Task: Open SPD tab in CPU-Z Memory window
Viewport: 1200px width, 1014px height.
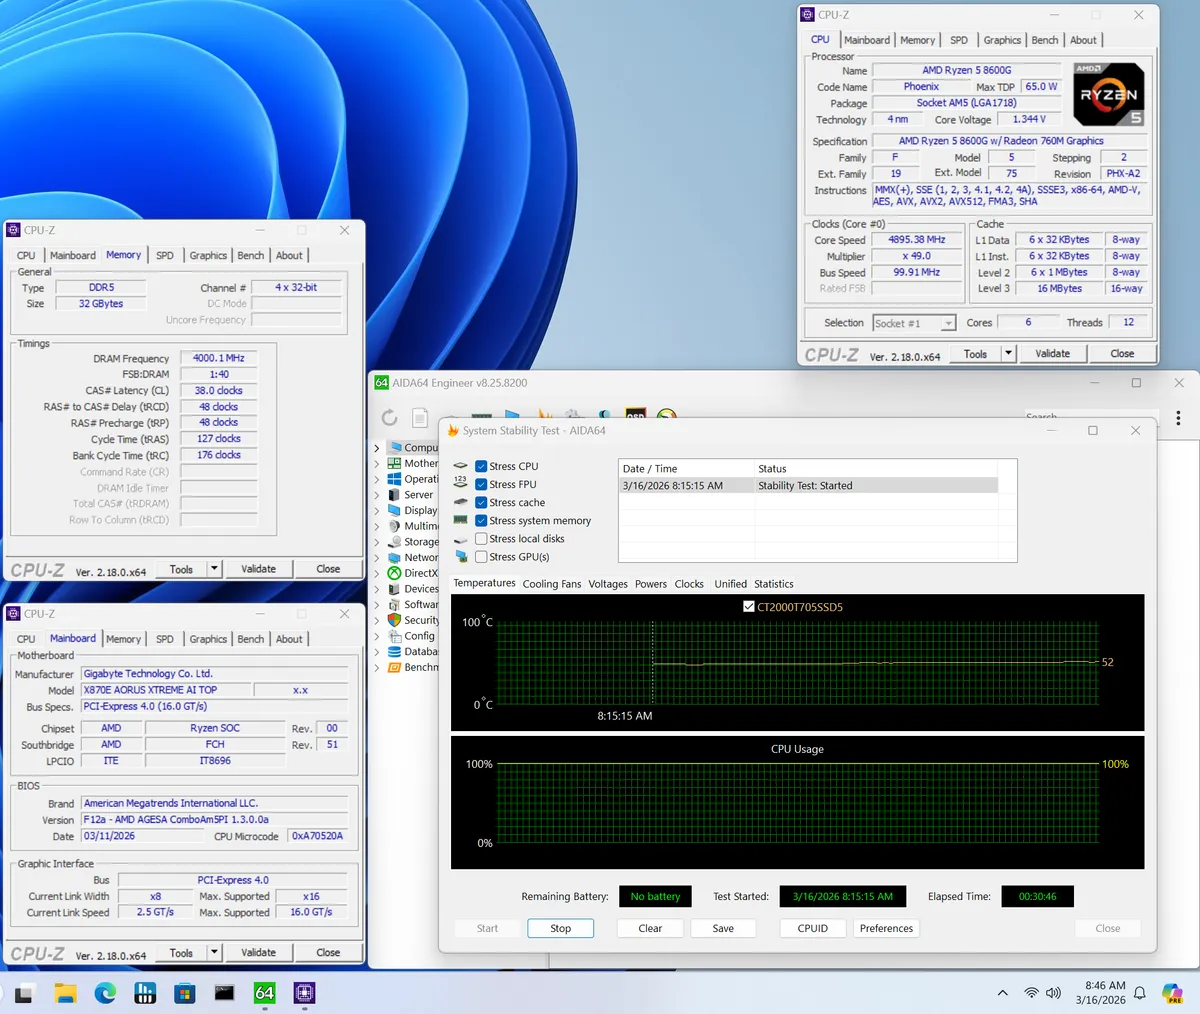Action: click(165, 255)
